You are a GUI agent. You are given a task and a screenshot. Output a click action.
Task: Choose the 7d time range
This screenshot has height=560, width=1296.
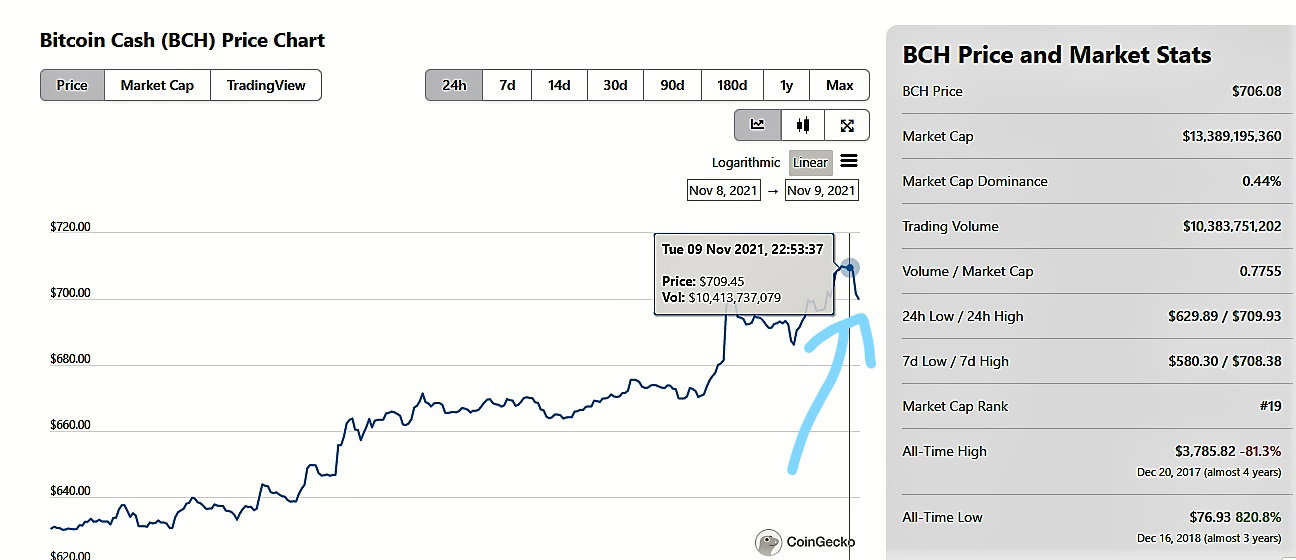507,85
